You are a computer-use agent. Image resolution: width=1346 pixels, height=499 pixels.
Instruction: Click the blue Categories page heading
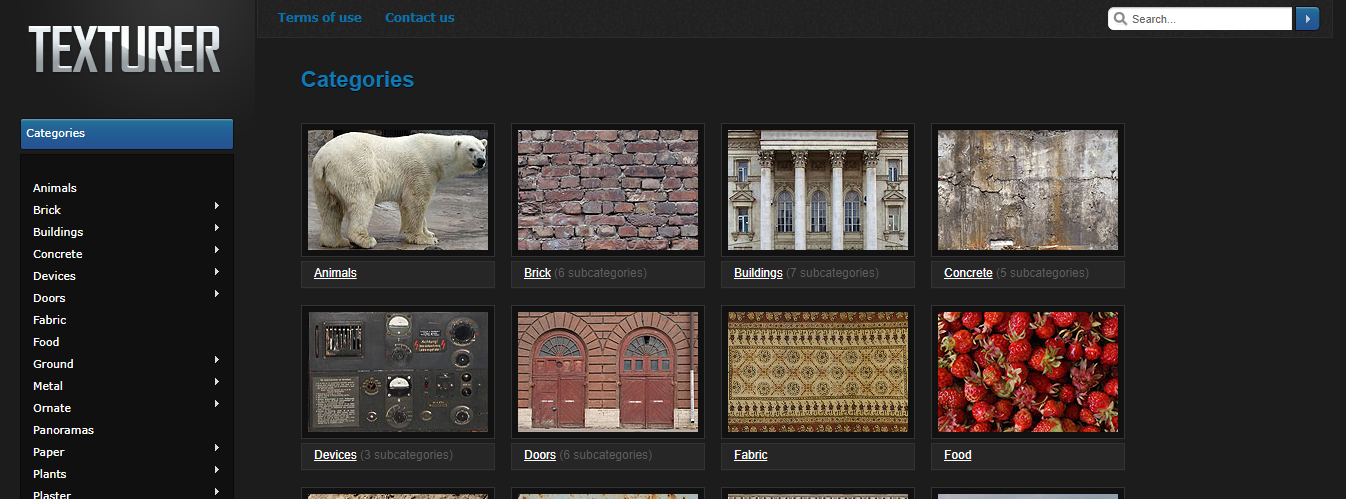(x=357, y=80)
